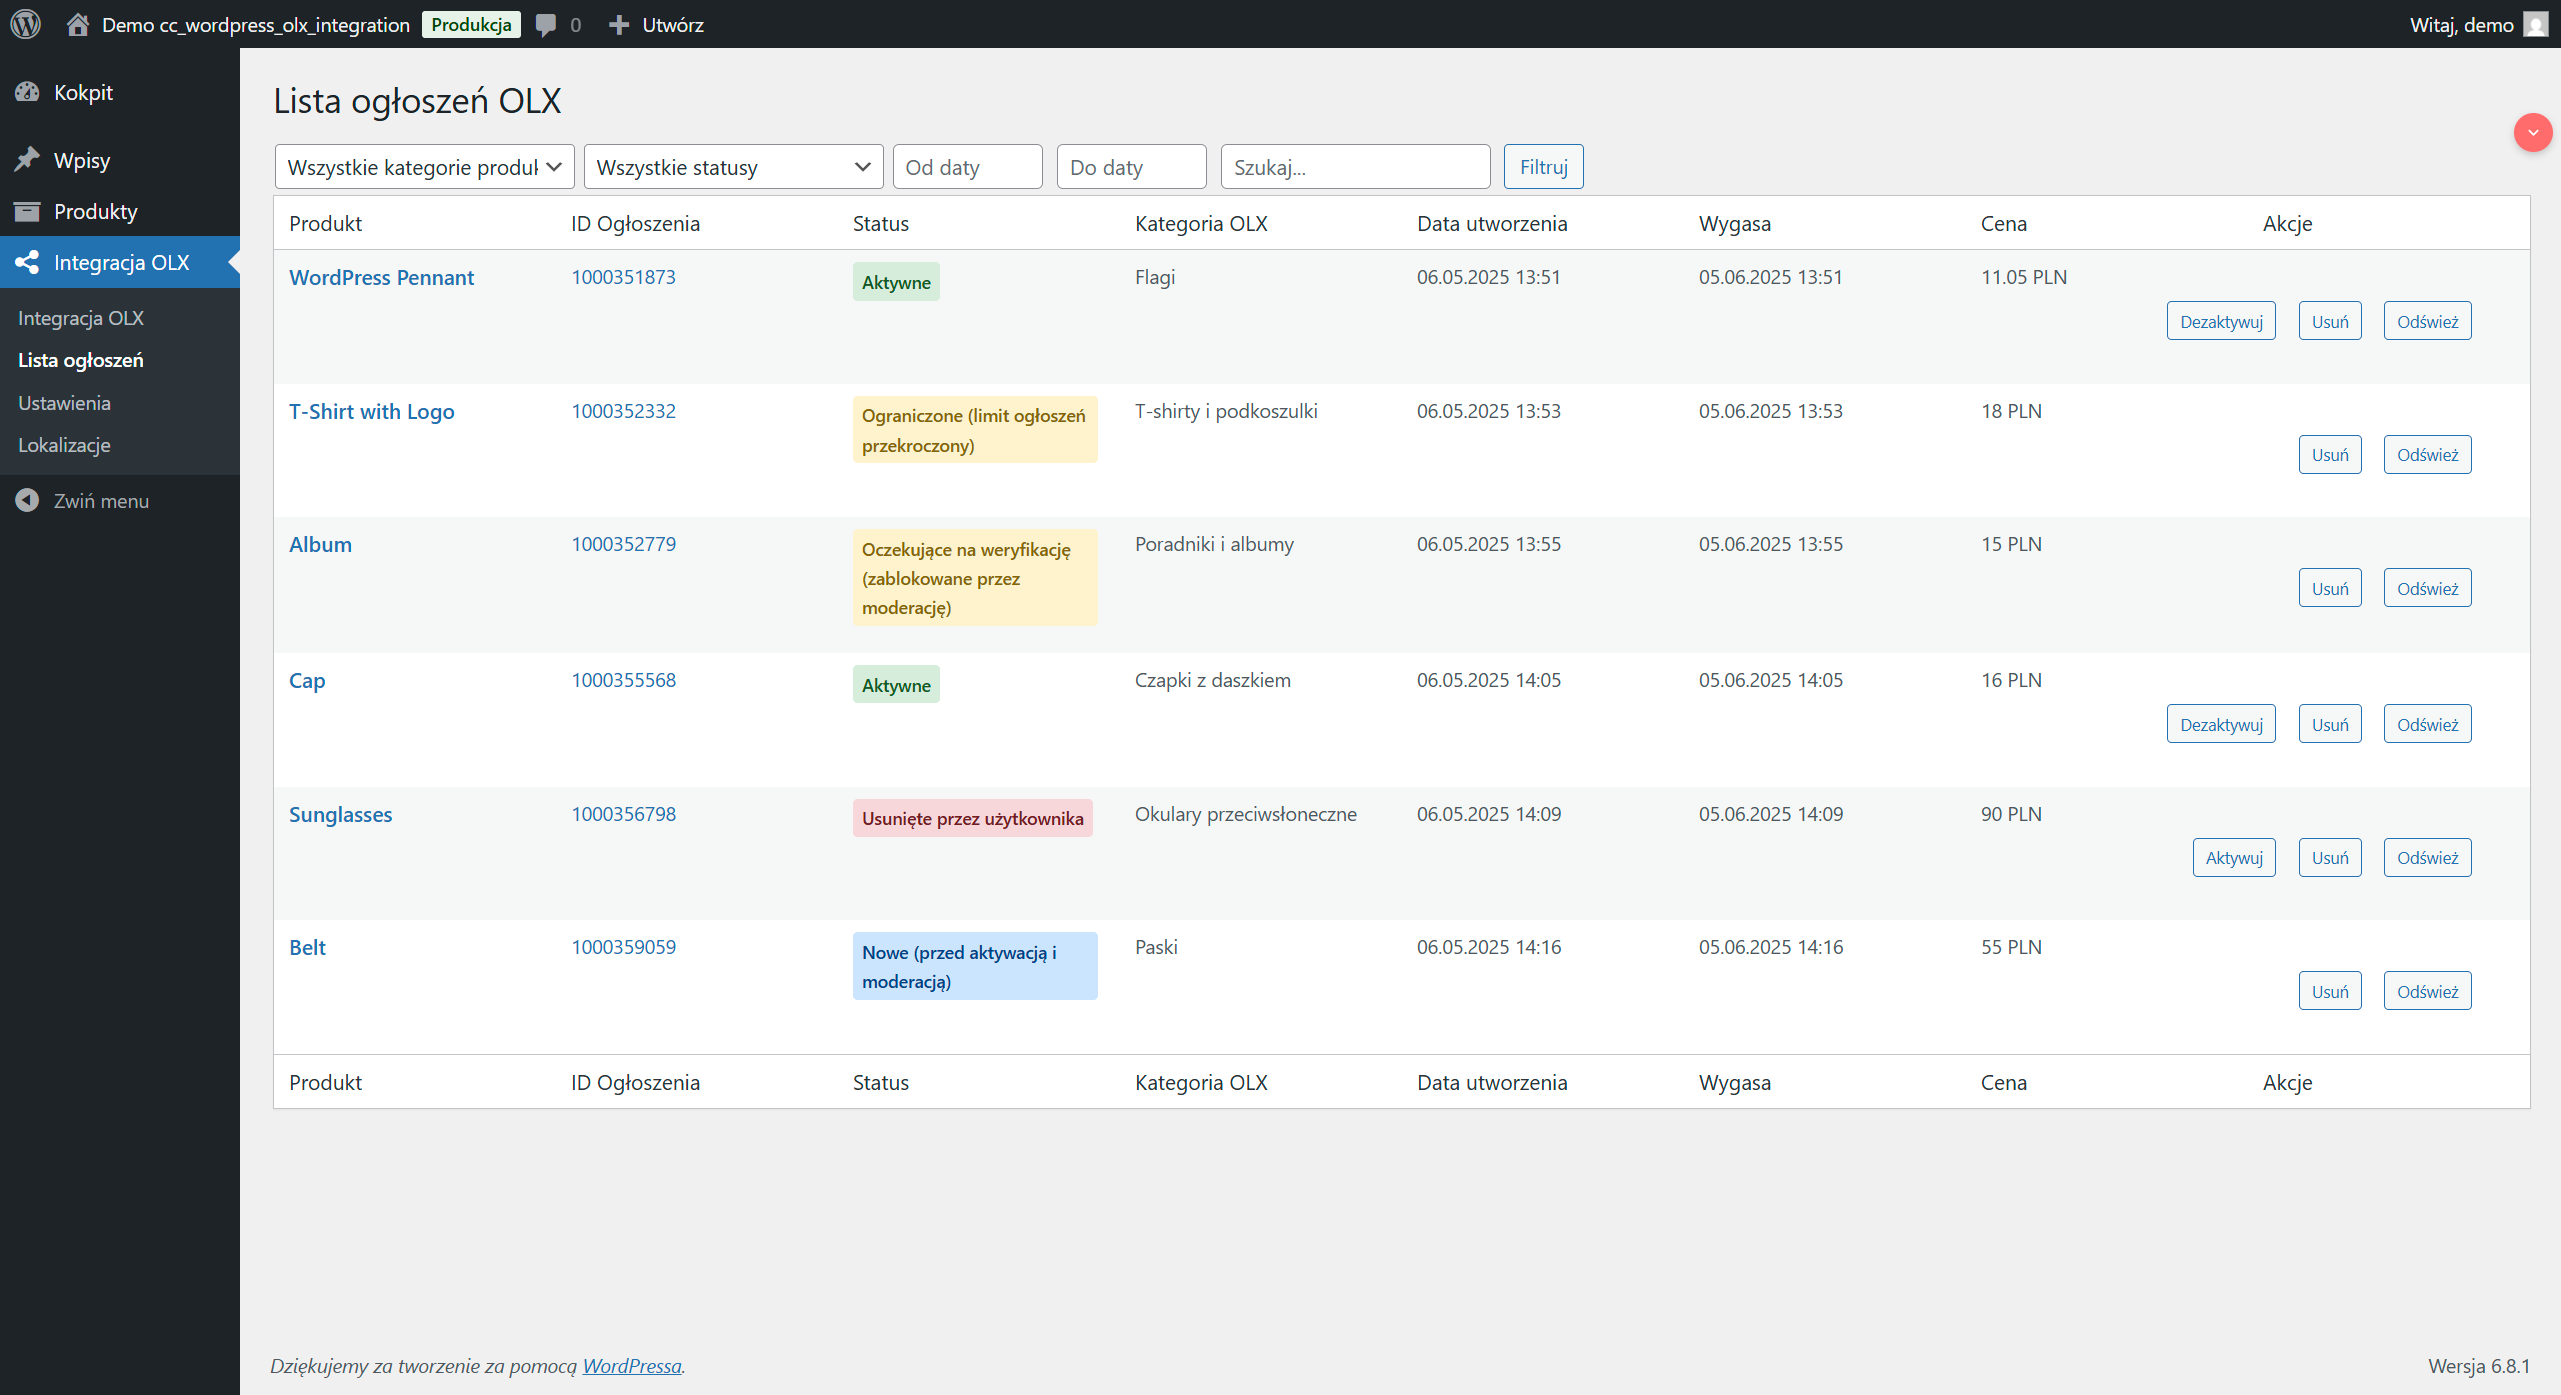Click the WordPress logo icon
The image size is (2561, 1395).
pyautogui.click(x=26, y=24)
